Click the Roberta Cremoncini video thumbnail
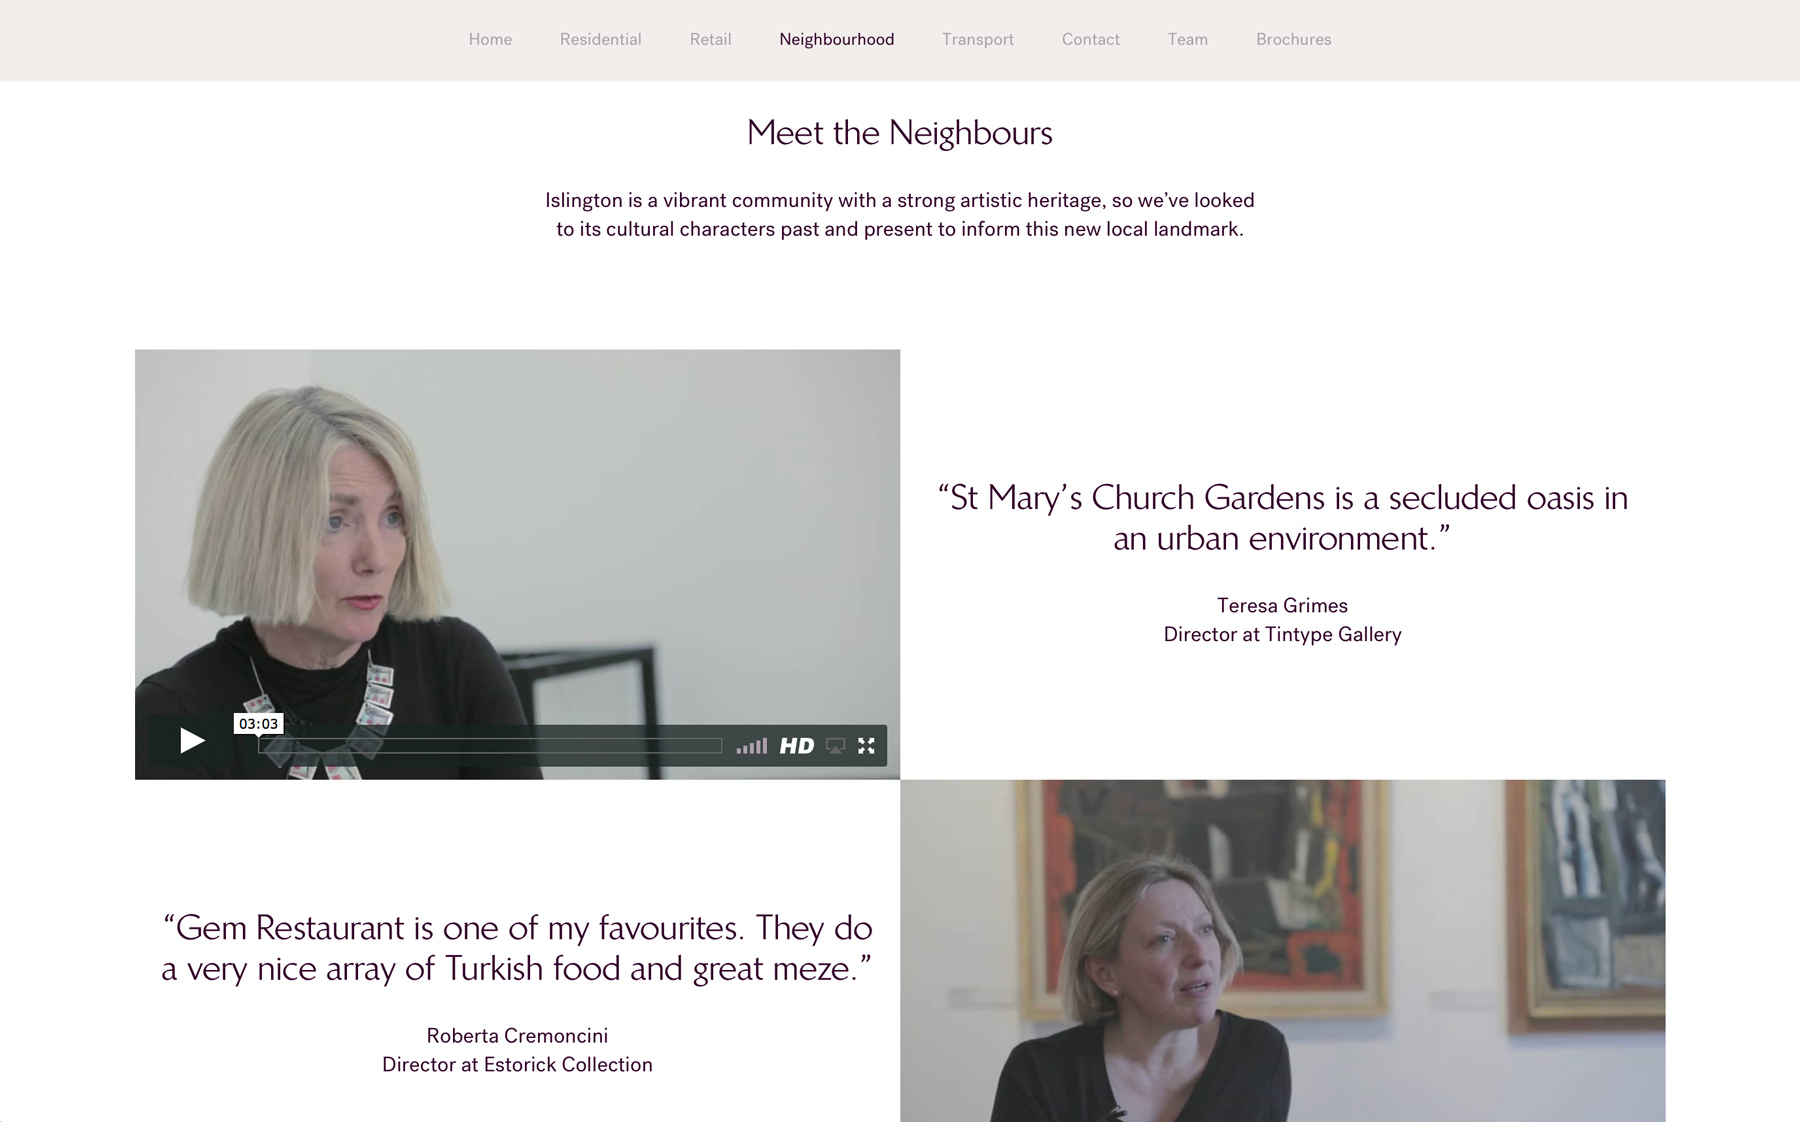This screenshot has height=1122, width=1800. coord(1283,951)
